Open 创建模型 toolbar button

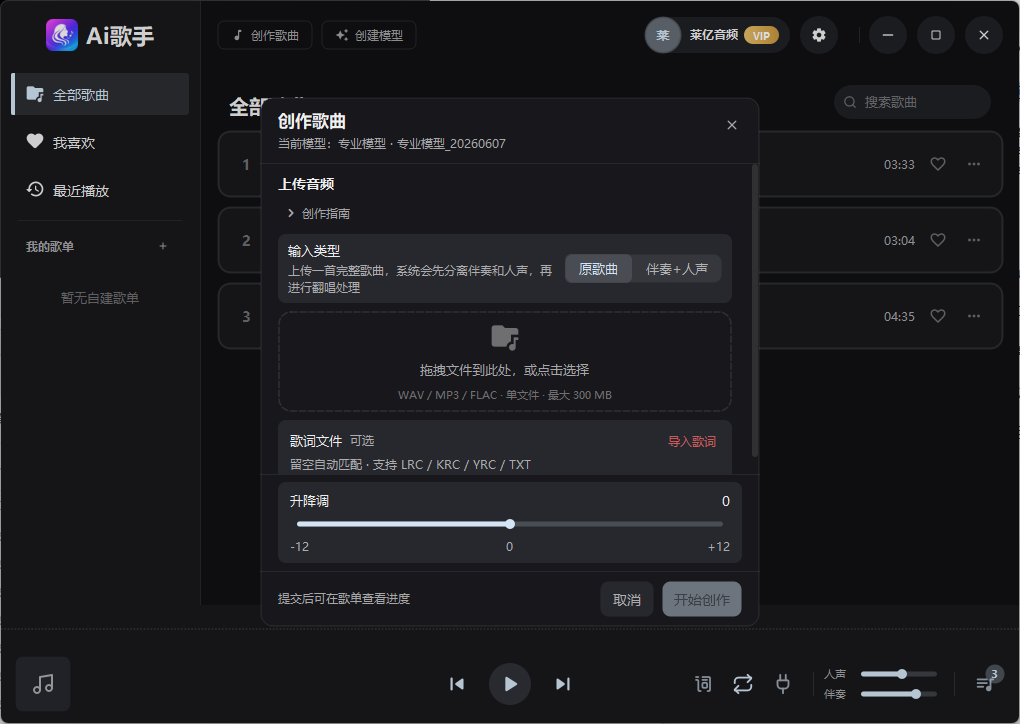[x=369, y=35]
